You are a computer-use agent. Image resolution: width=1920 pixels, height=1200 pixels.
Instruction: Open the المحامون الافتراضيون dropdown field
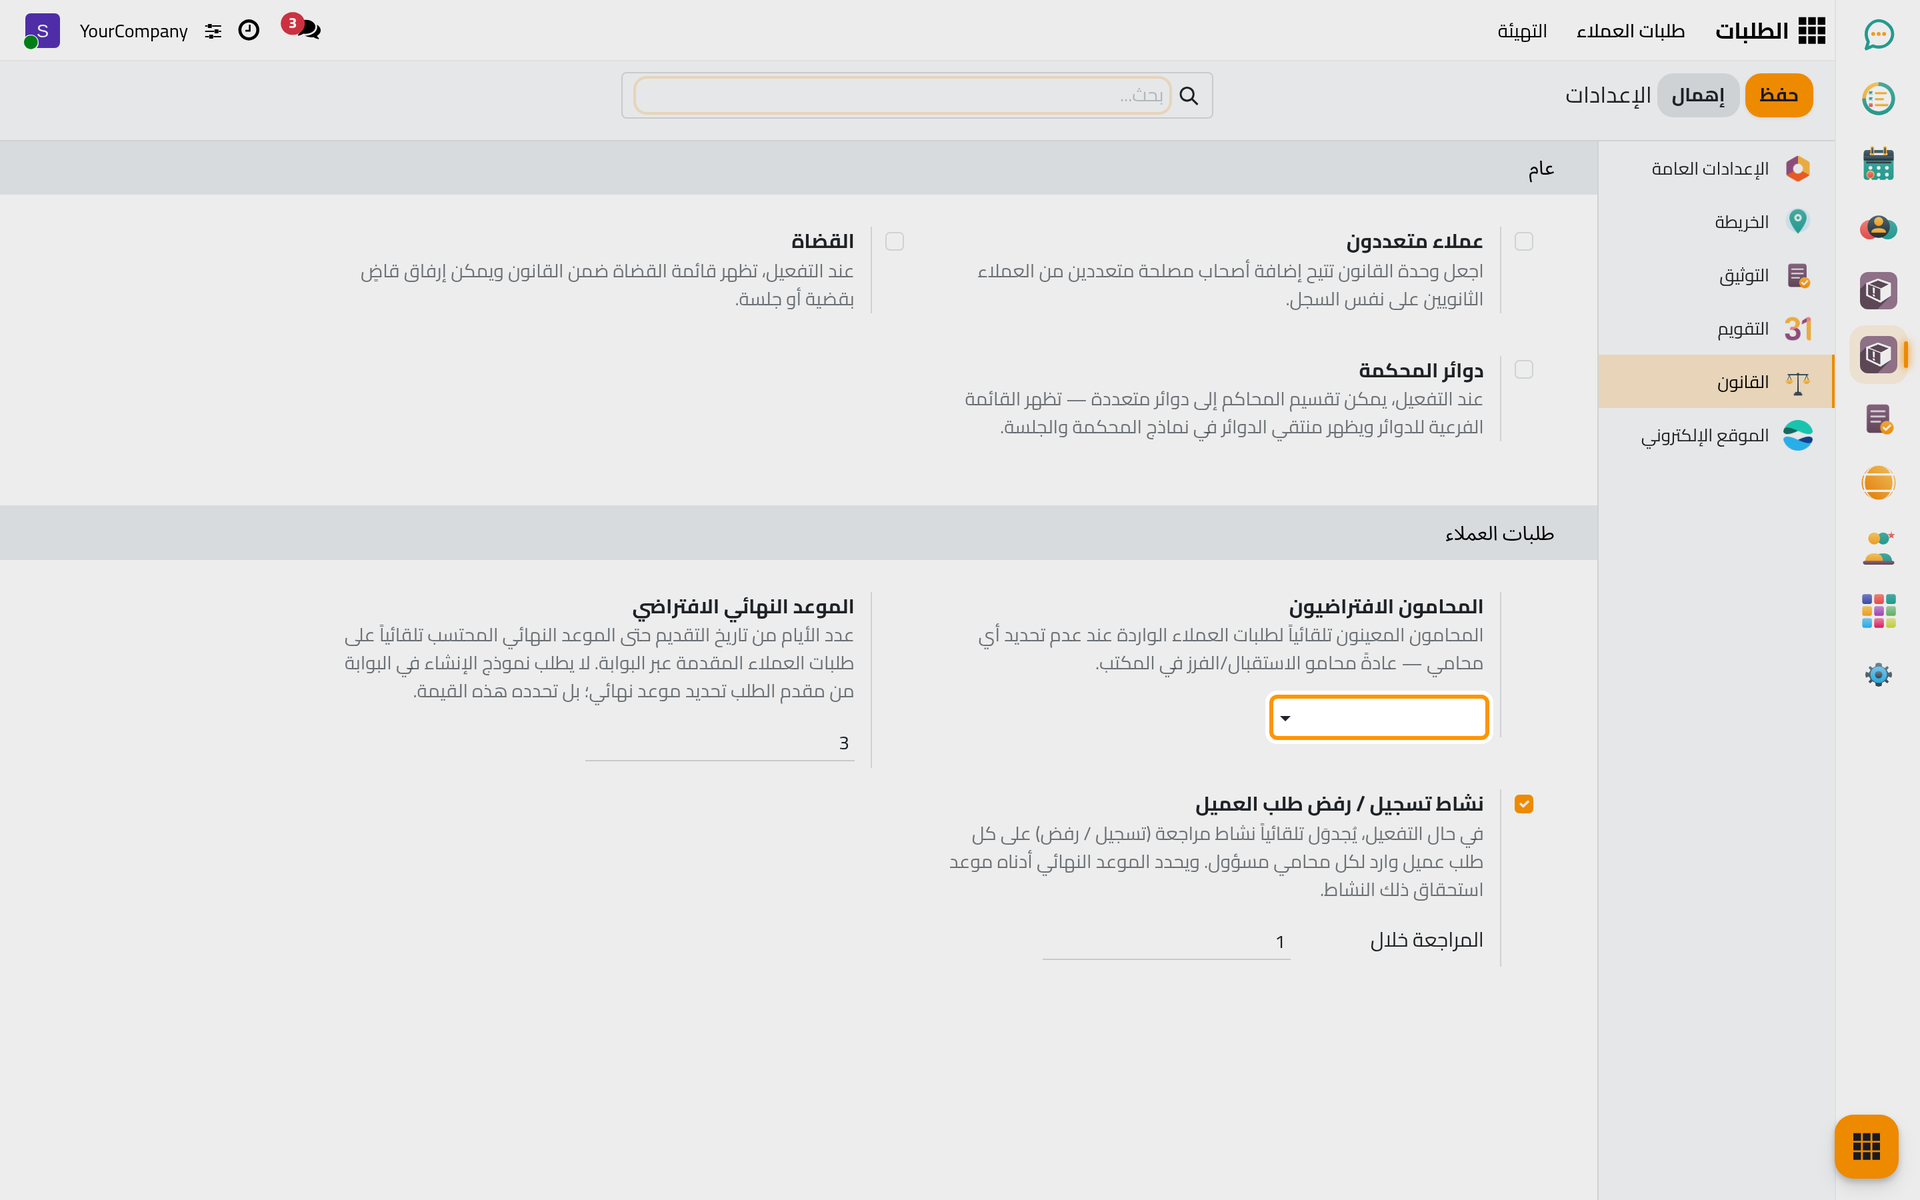pyautogui.click(x=1379, y=717)
